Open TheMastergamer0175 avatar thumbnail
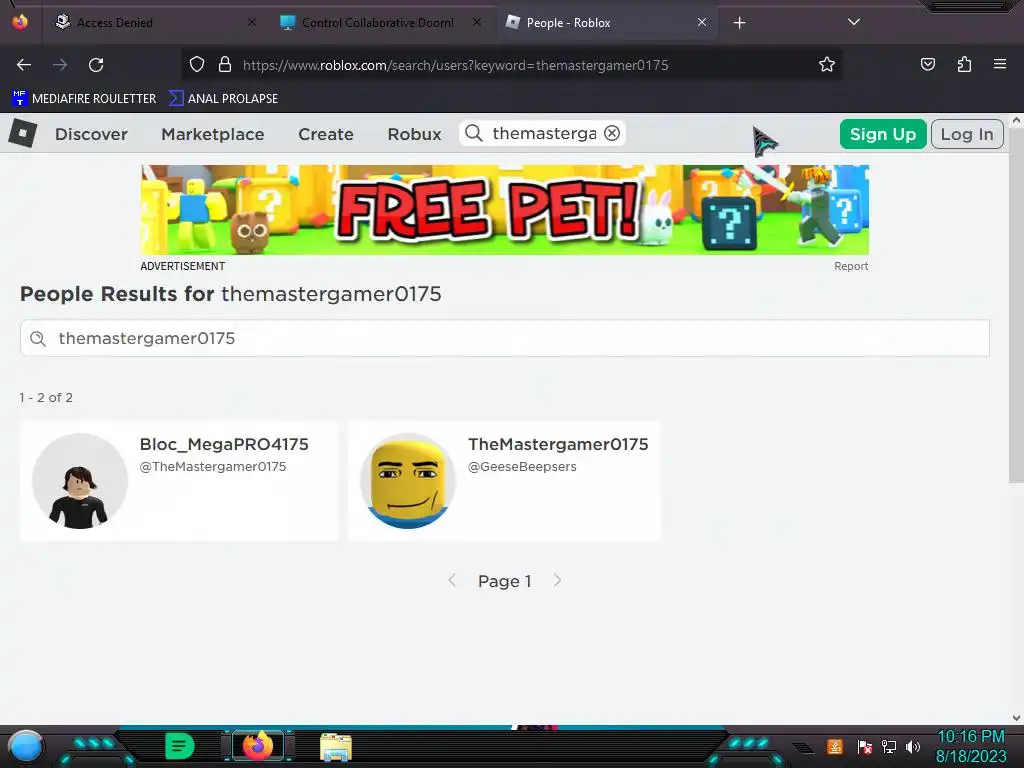The width and height of the screenshot is (1024, 768). [x=408, y=481]
